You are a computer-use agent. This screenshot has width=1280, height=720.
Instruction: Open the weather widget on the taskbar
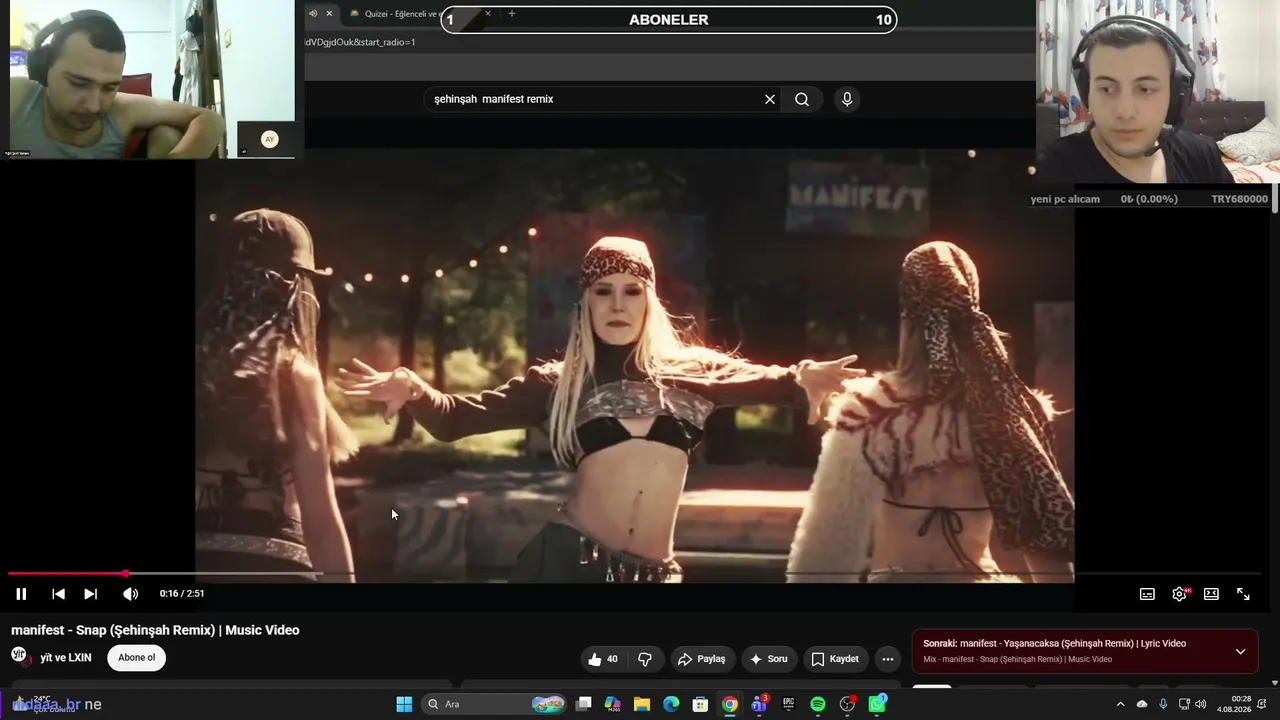45,704
